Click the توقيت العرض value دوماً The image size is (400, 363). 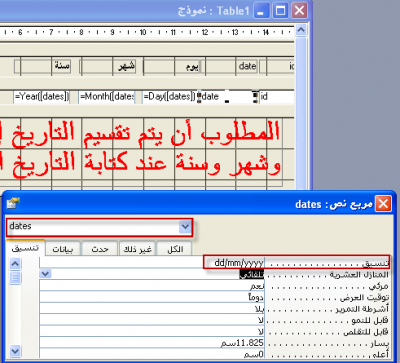(152, 297)
